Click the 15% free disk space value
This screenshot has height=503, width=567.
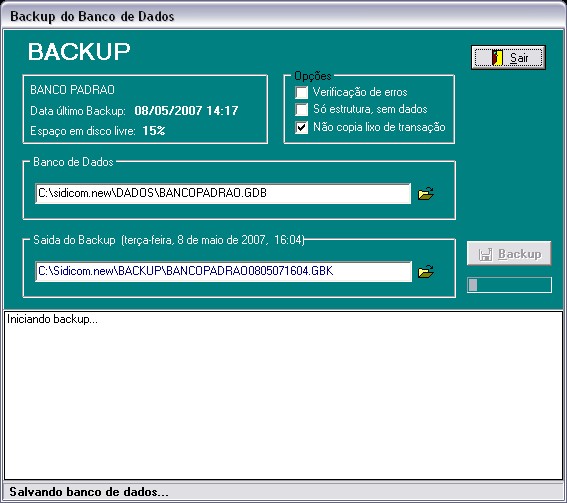(x=154, y=131)
